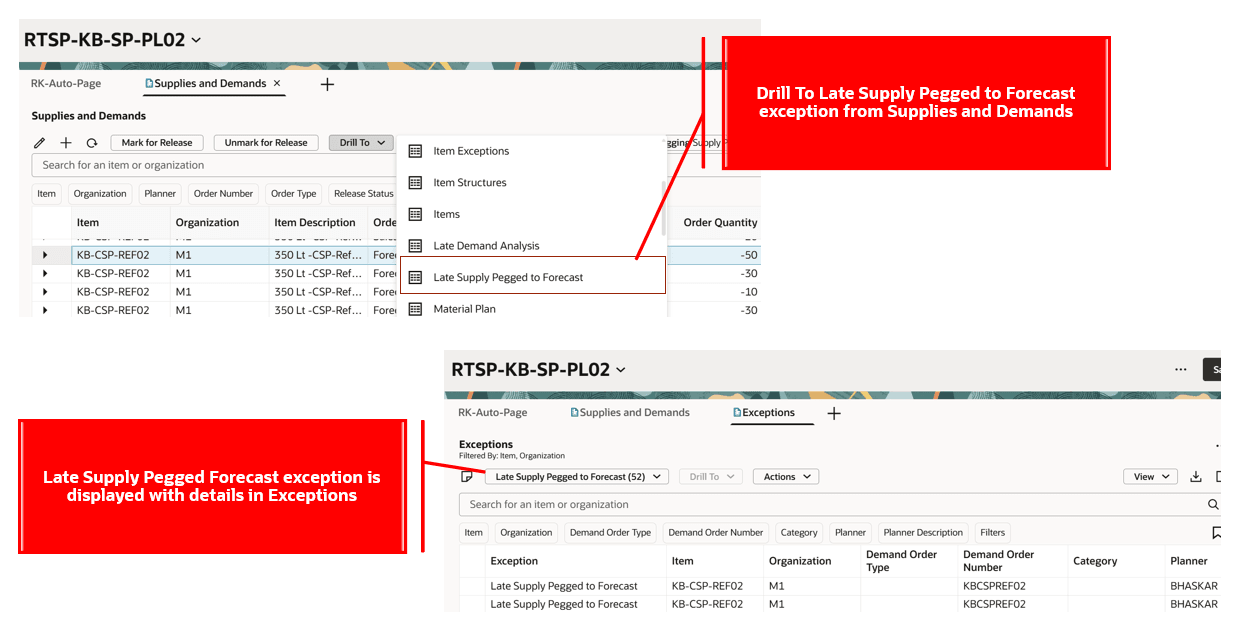1249x627 pixels.
Task: Select the Exceptions tab
Action: [763, 413]
